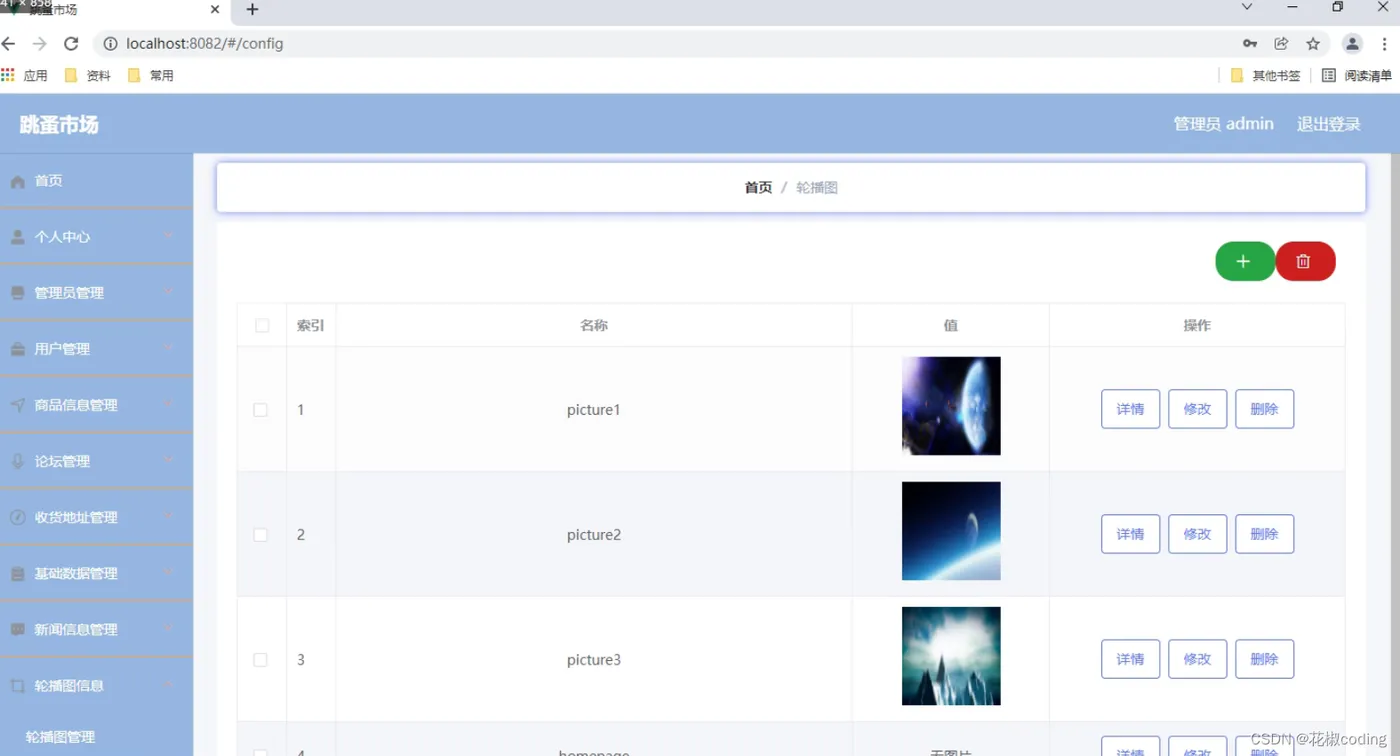Open the 资料 bookmarks folder
Screen dimensions: 1400x756
[x=88, y=75]
